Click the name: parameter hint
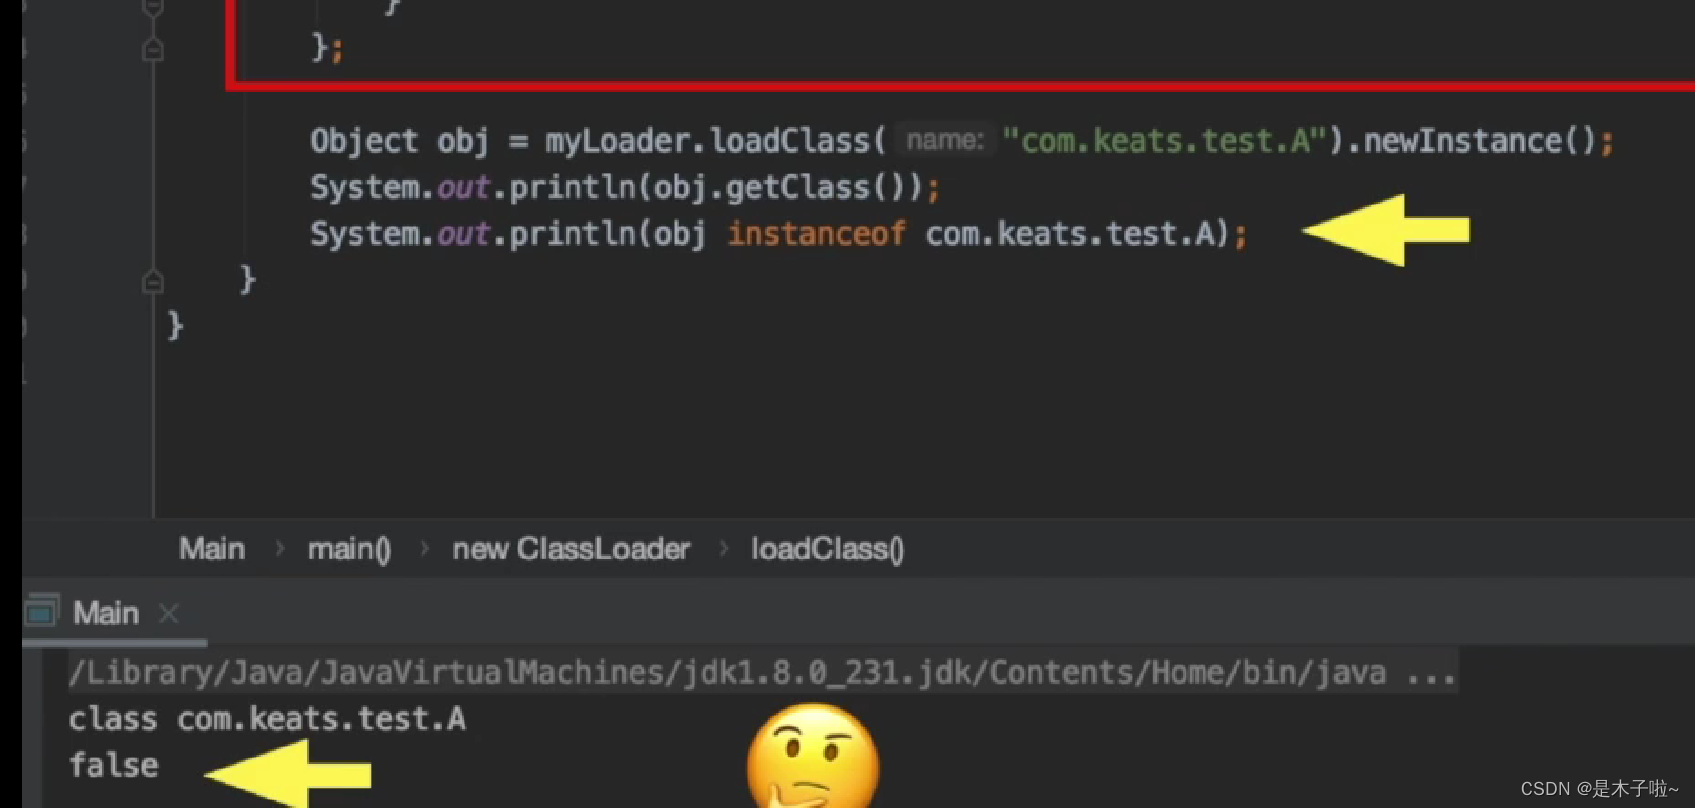Viewport: 1695px width, 808px height. (x=944, y=140)
